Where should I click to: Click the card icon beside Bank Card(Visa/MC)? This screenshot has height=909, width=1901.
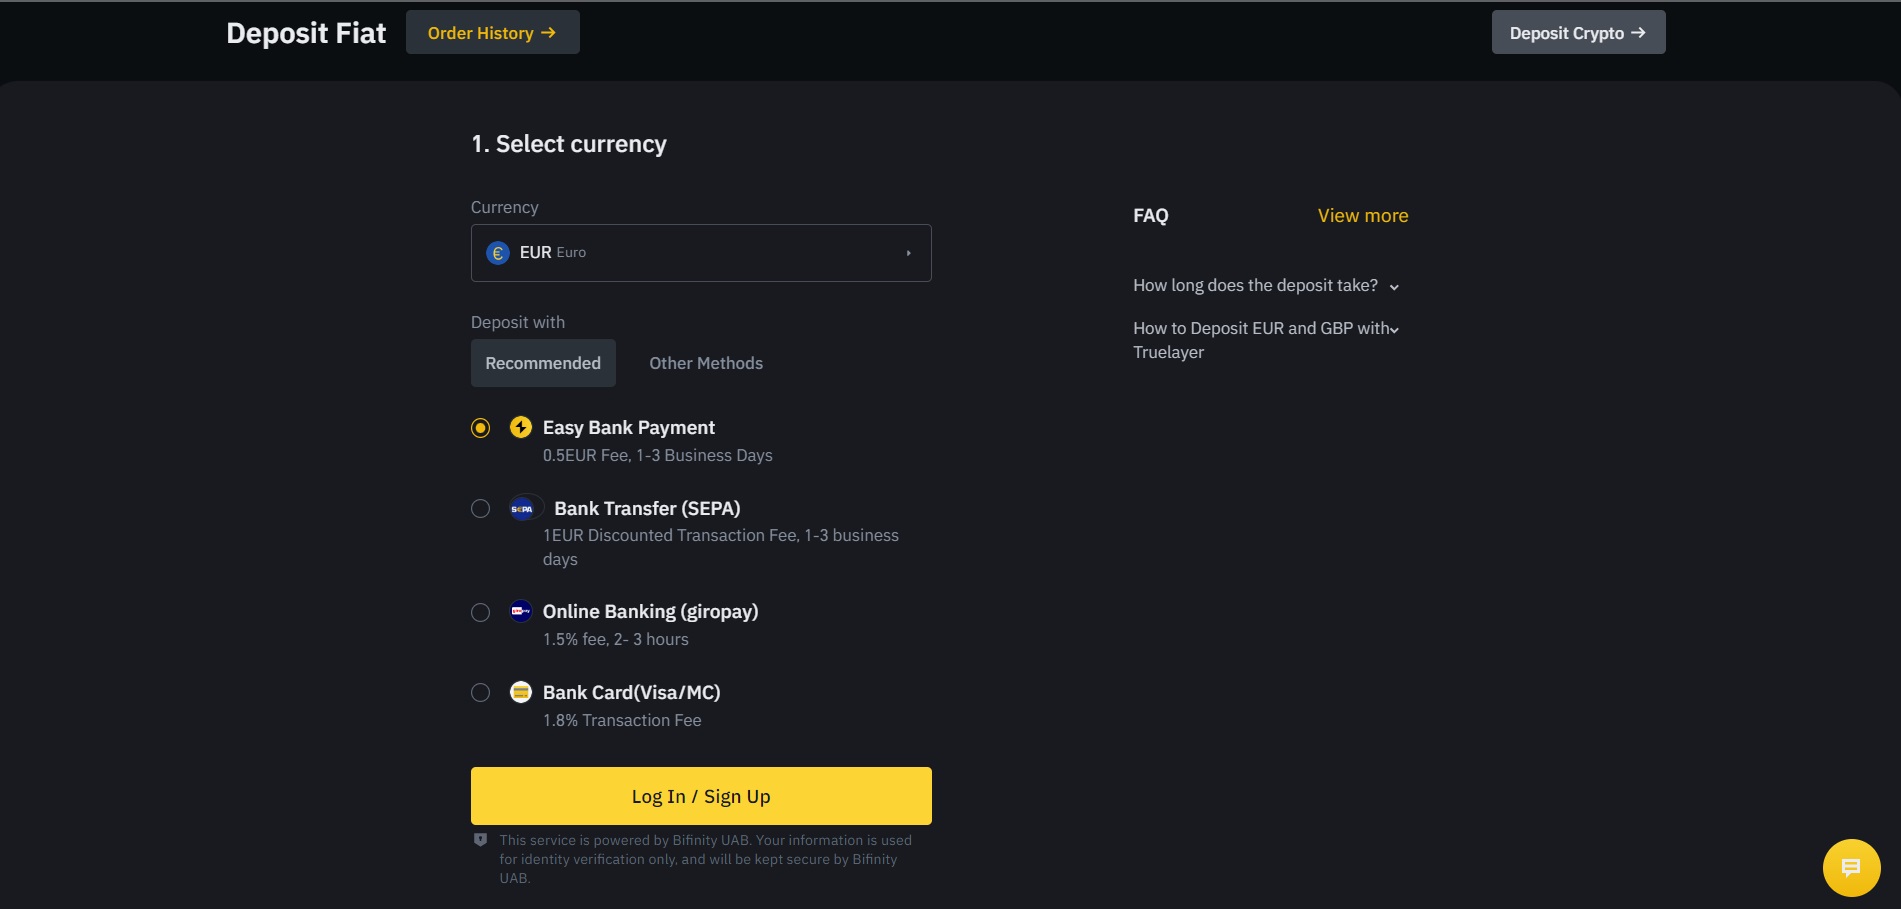click(521, 692)
